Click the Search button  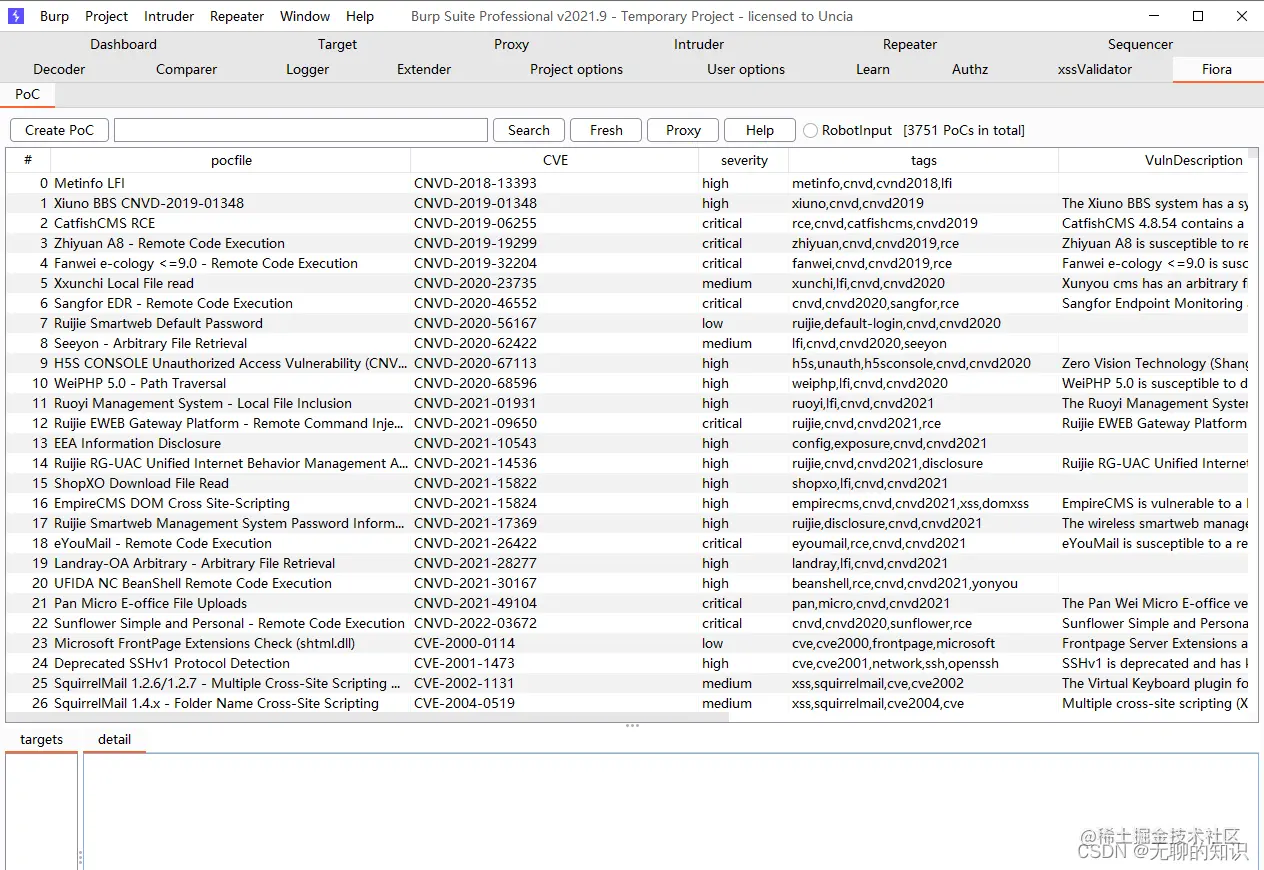[529, 130]
